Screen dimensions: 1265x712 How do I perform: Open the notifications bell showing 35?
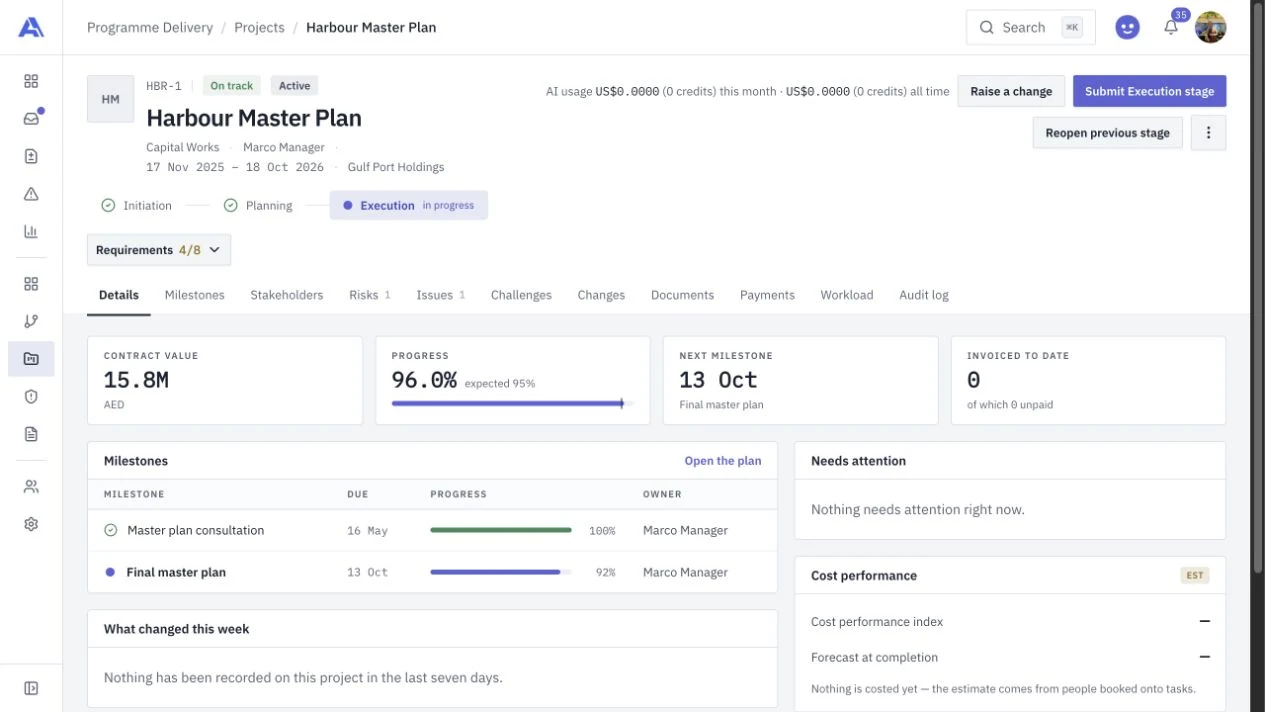1171,27
